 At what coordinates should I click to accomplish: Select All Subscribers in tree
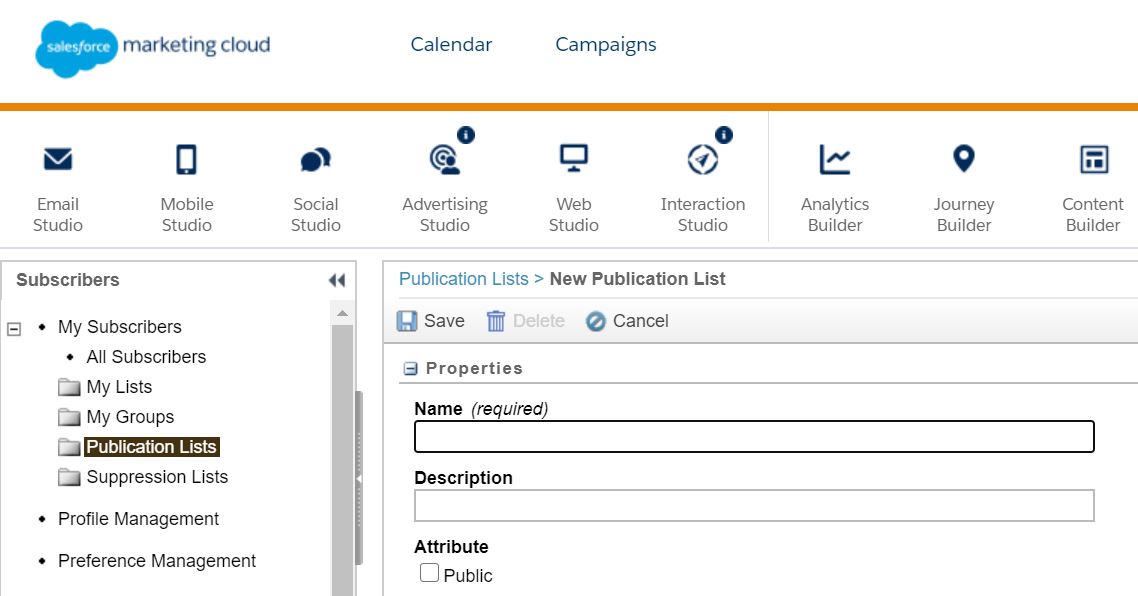(146, 357)
